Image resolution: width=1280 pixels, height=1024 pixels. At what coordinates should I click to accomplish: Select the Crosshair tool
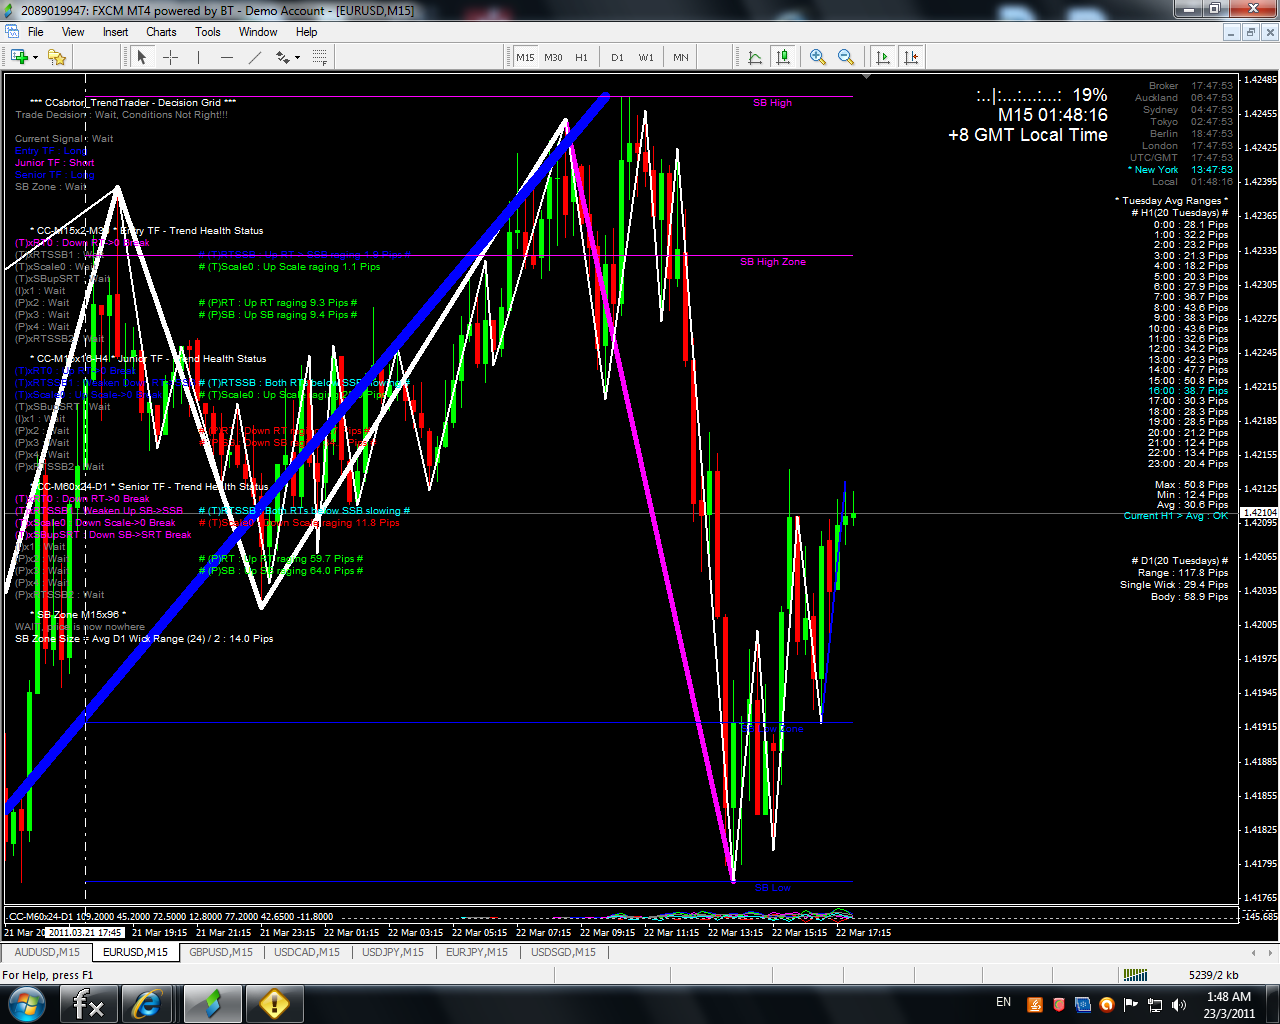[x=170, y=57]
